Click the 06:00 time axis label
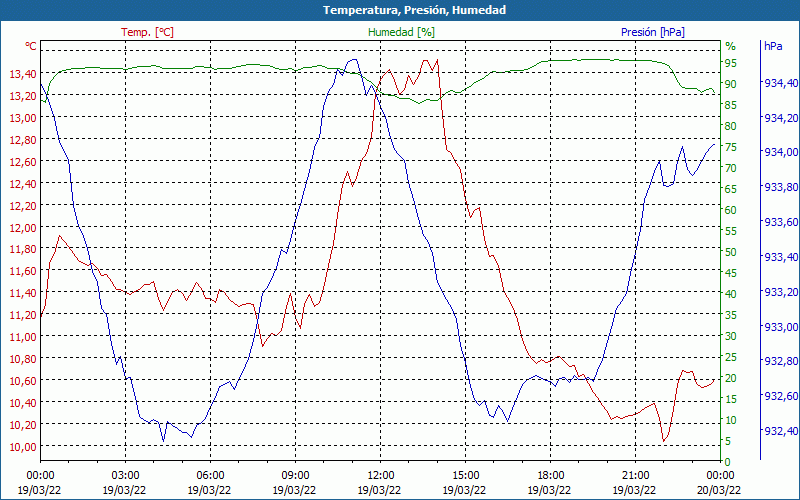The width and height of the screenshot is (800, 500). click(210, 476)
